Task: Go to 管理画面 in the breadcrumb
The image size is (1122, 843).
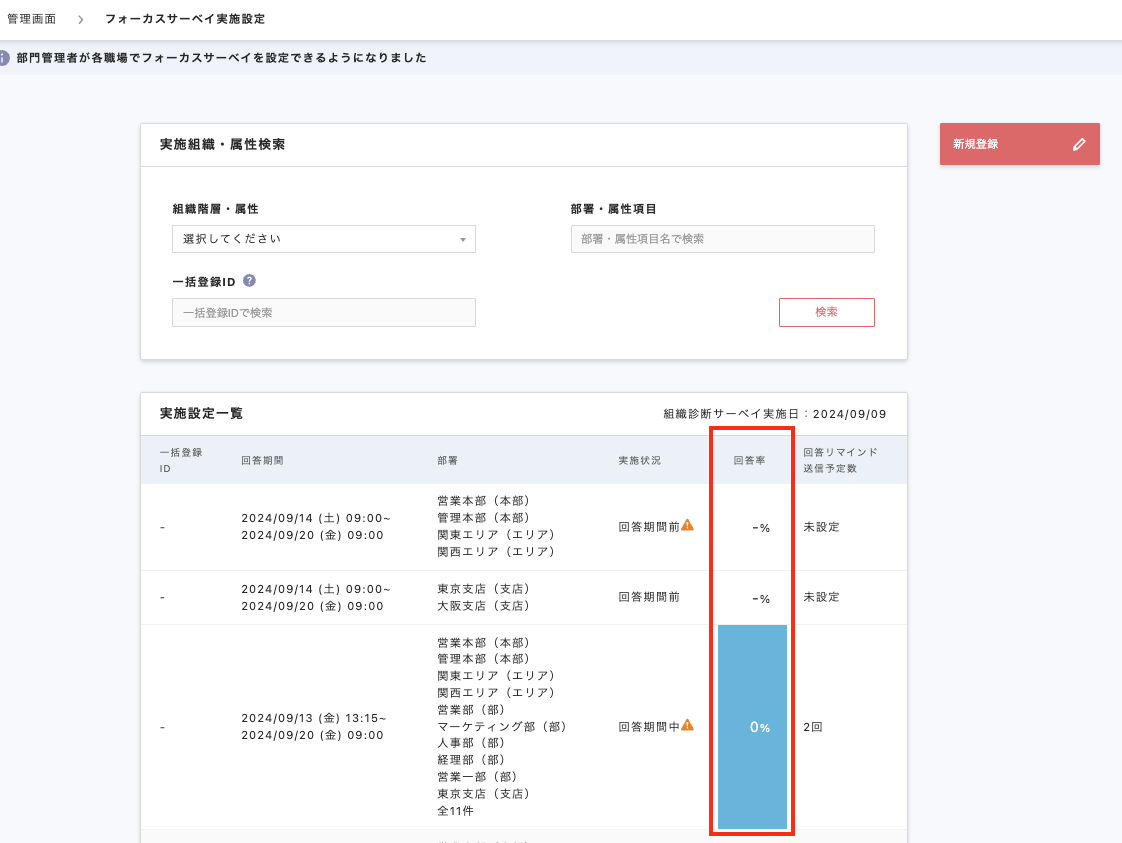Action: pyautogui.click(x=31, y=19)
